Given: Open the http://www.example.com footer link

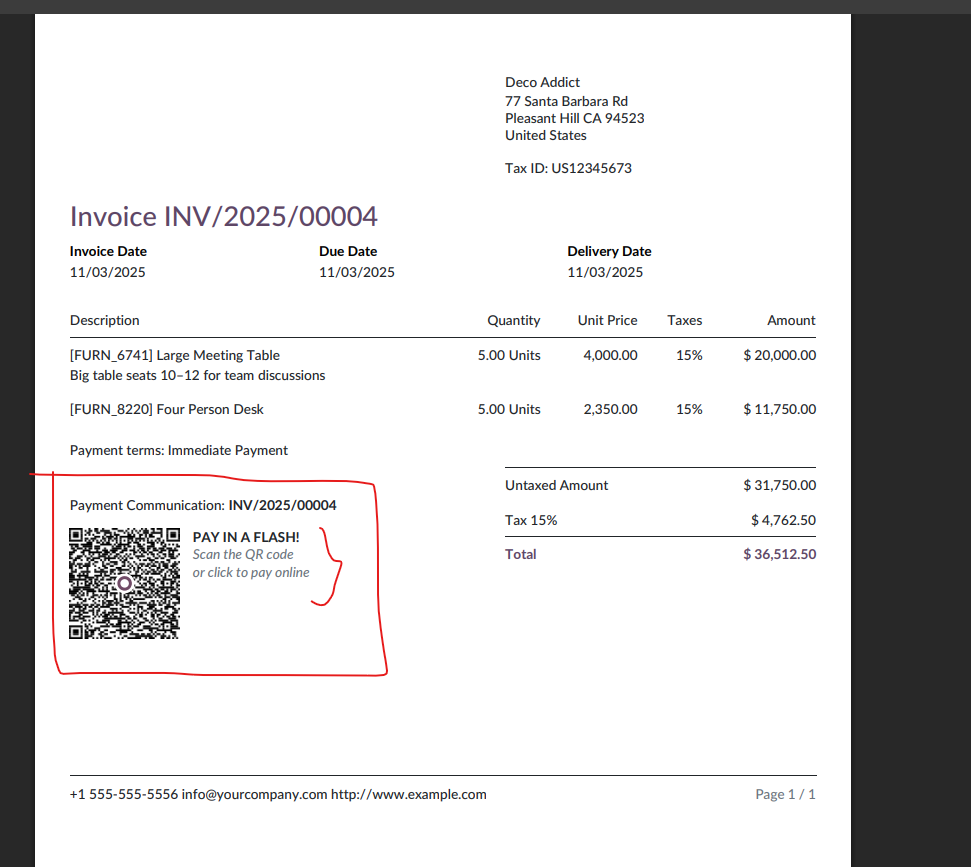Looking at the screenshot, I should pos(409,794).
